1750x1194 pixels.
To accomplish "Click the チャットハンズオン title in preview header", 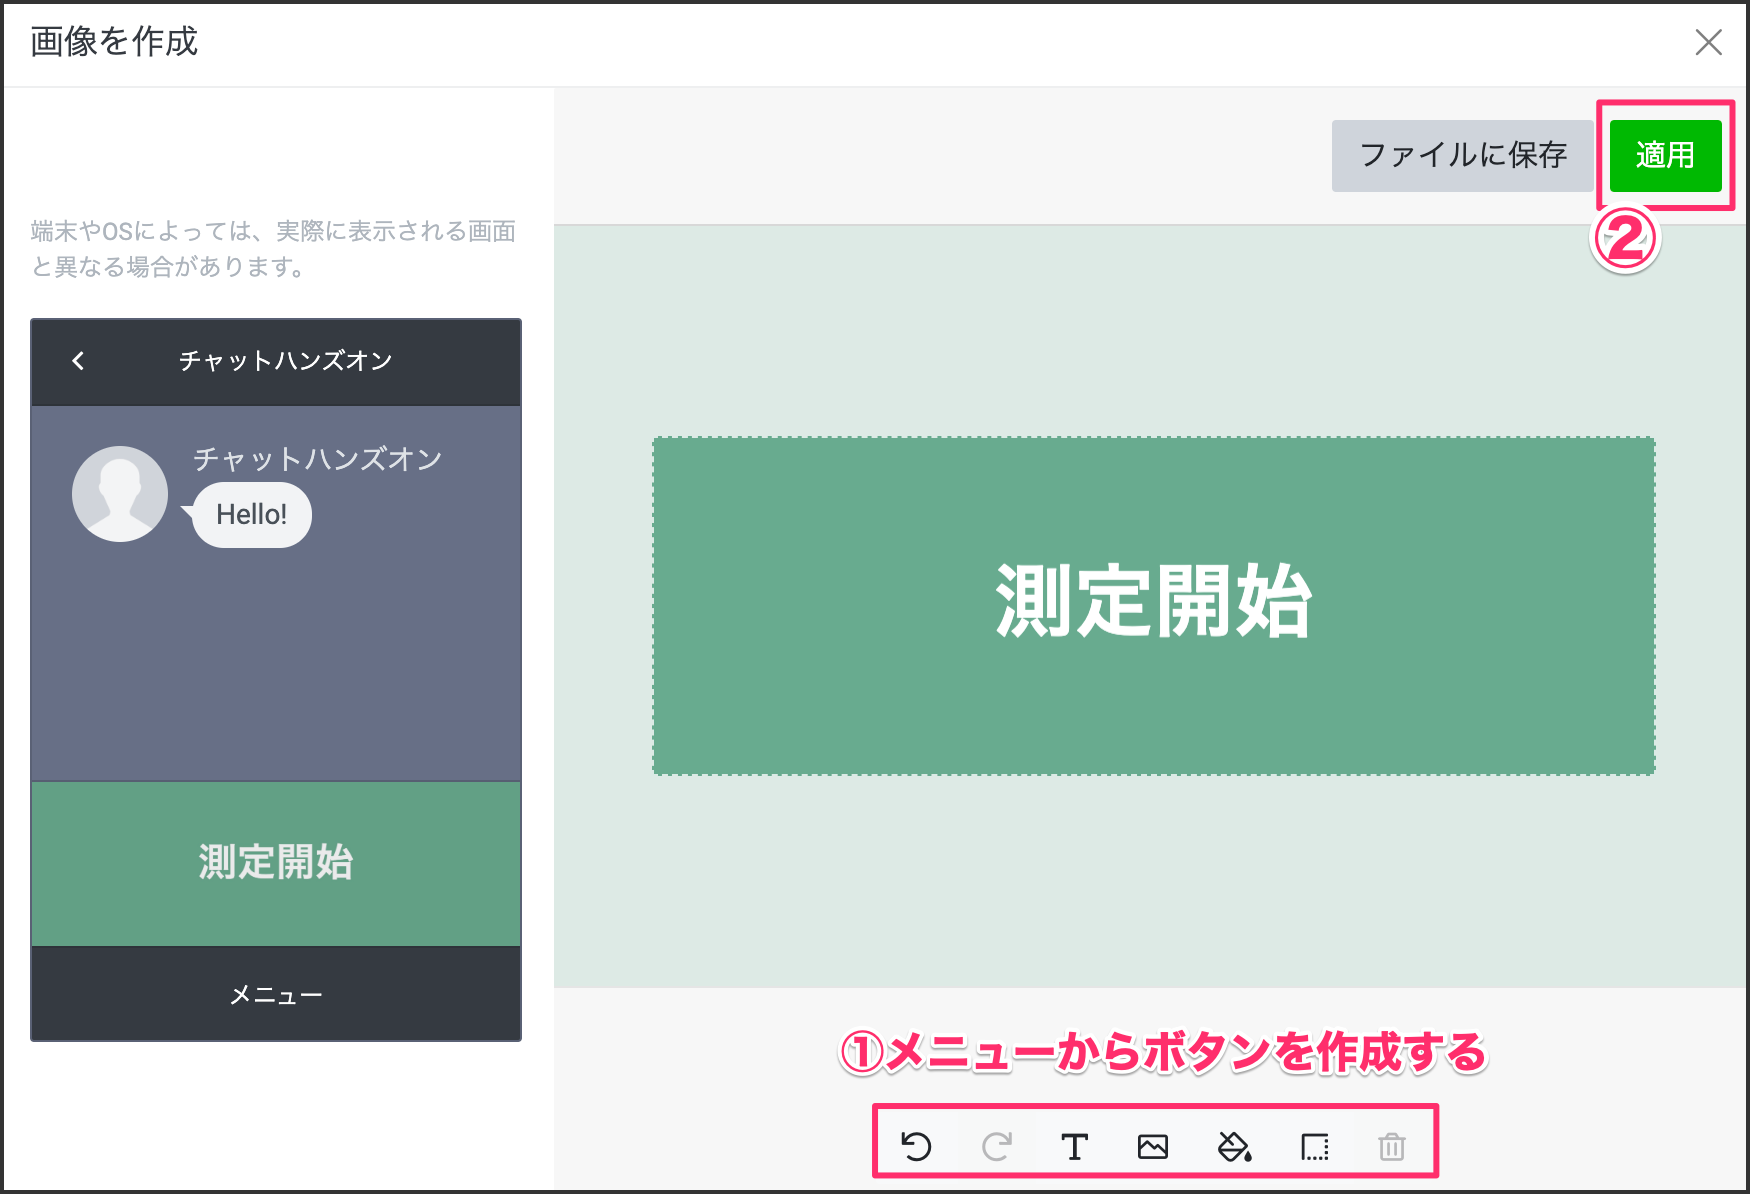I will click(x=286, y=361).
